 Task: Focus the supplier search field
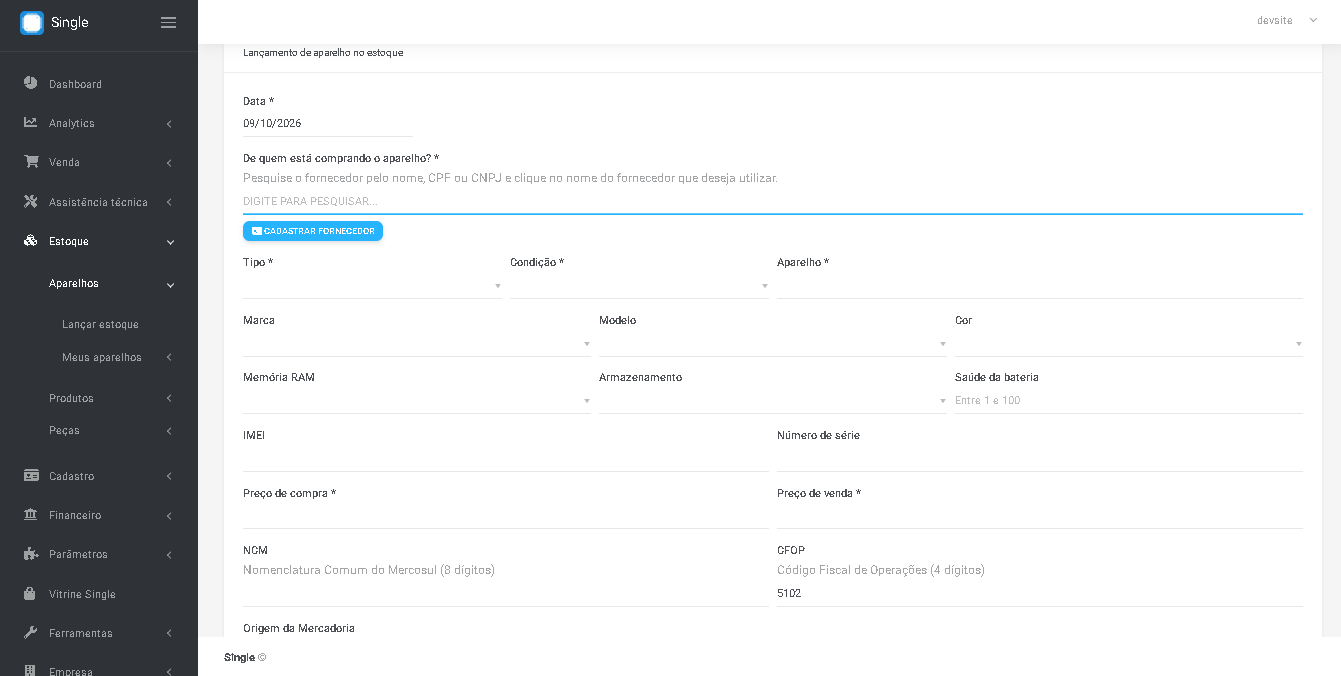(x=773, y=201)
